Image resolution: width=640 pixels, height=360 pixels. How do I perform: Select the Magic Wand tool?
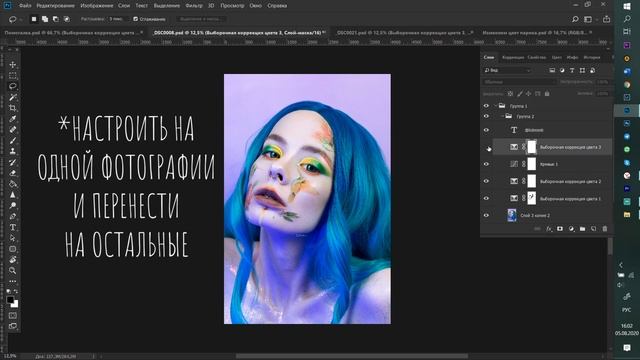tap(13, 97)
